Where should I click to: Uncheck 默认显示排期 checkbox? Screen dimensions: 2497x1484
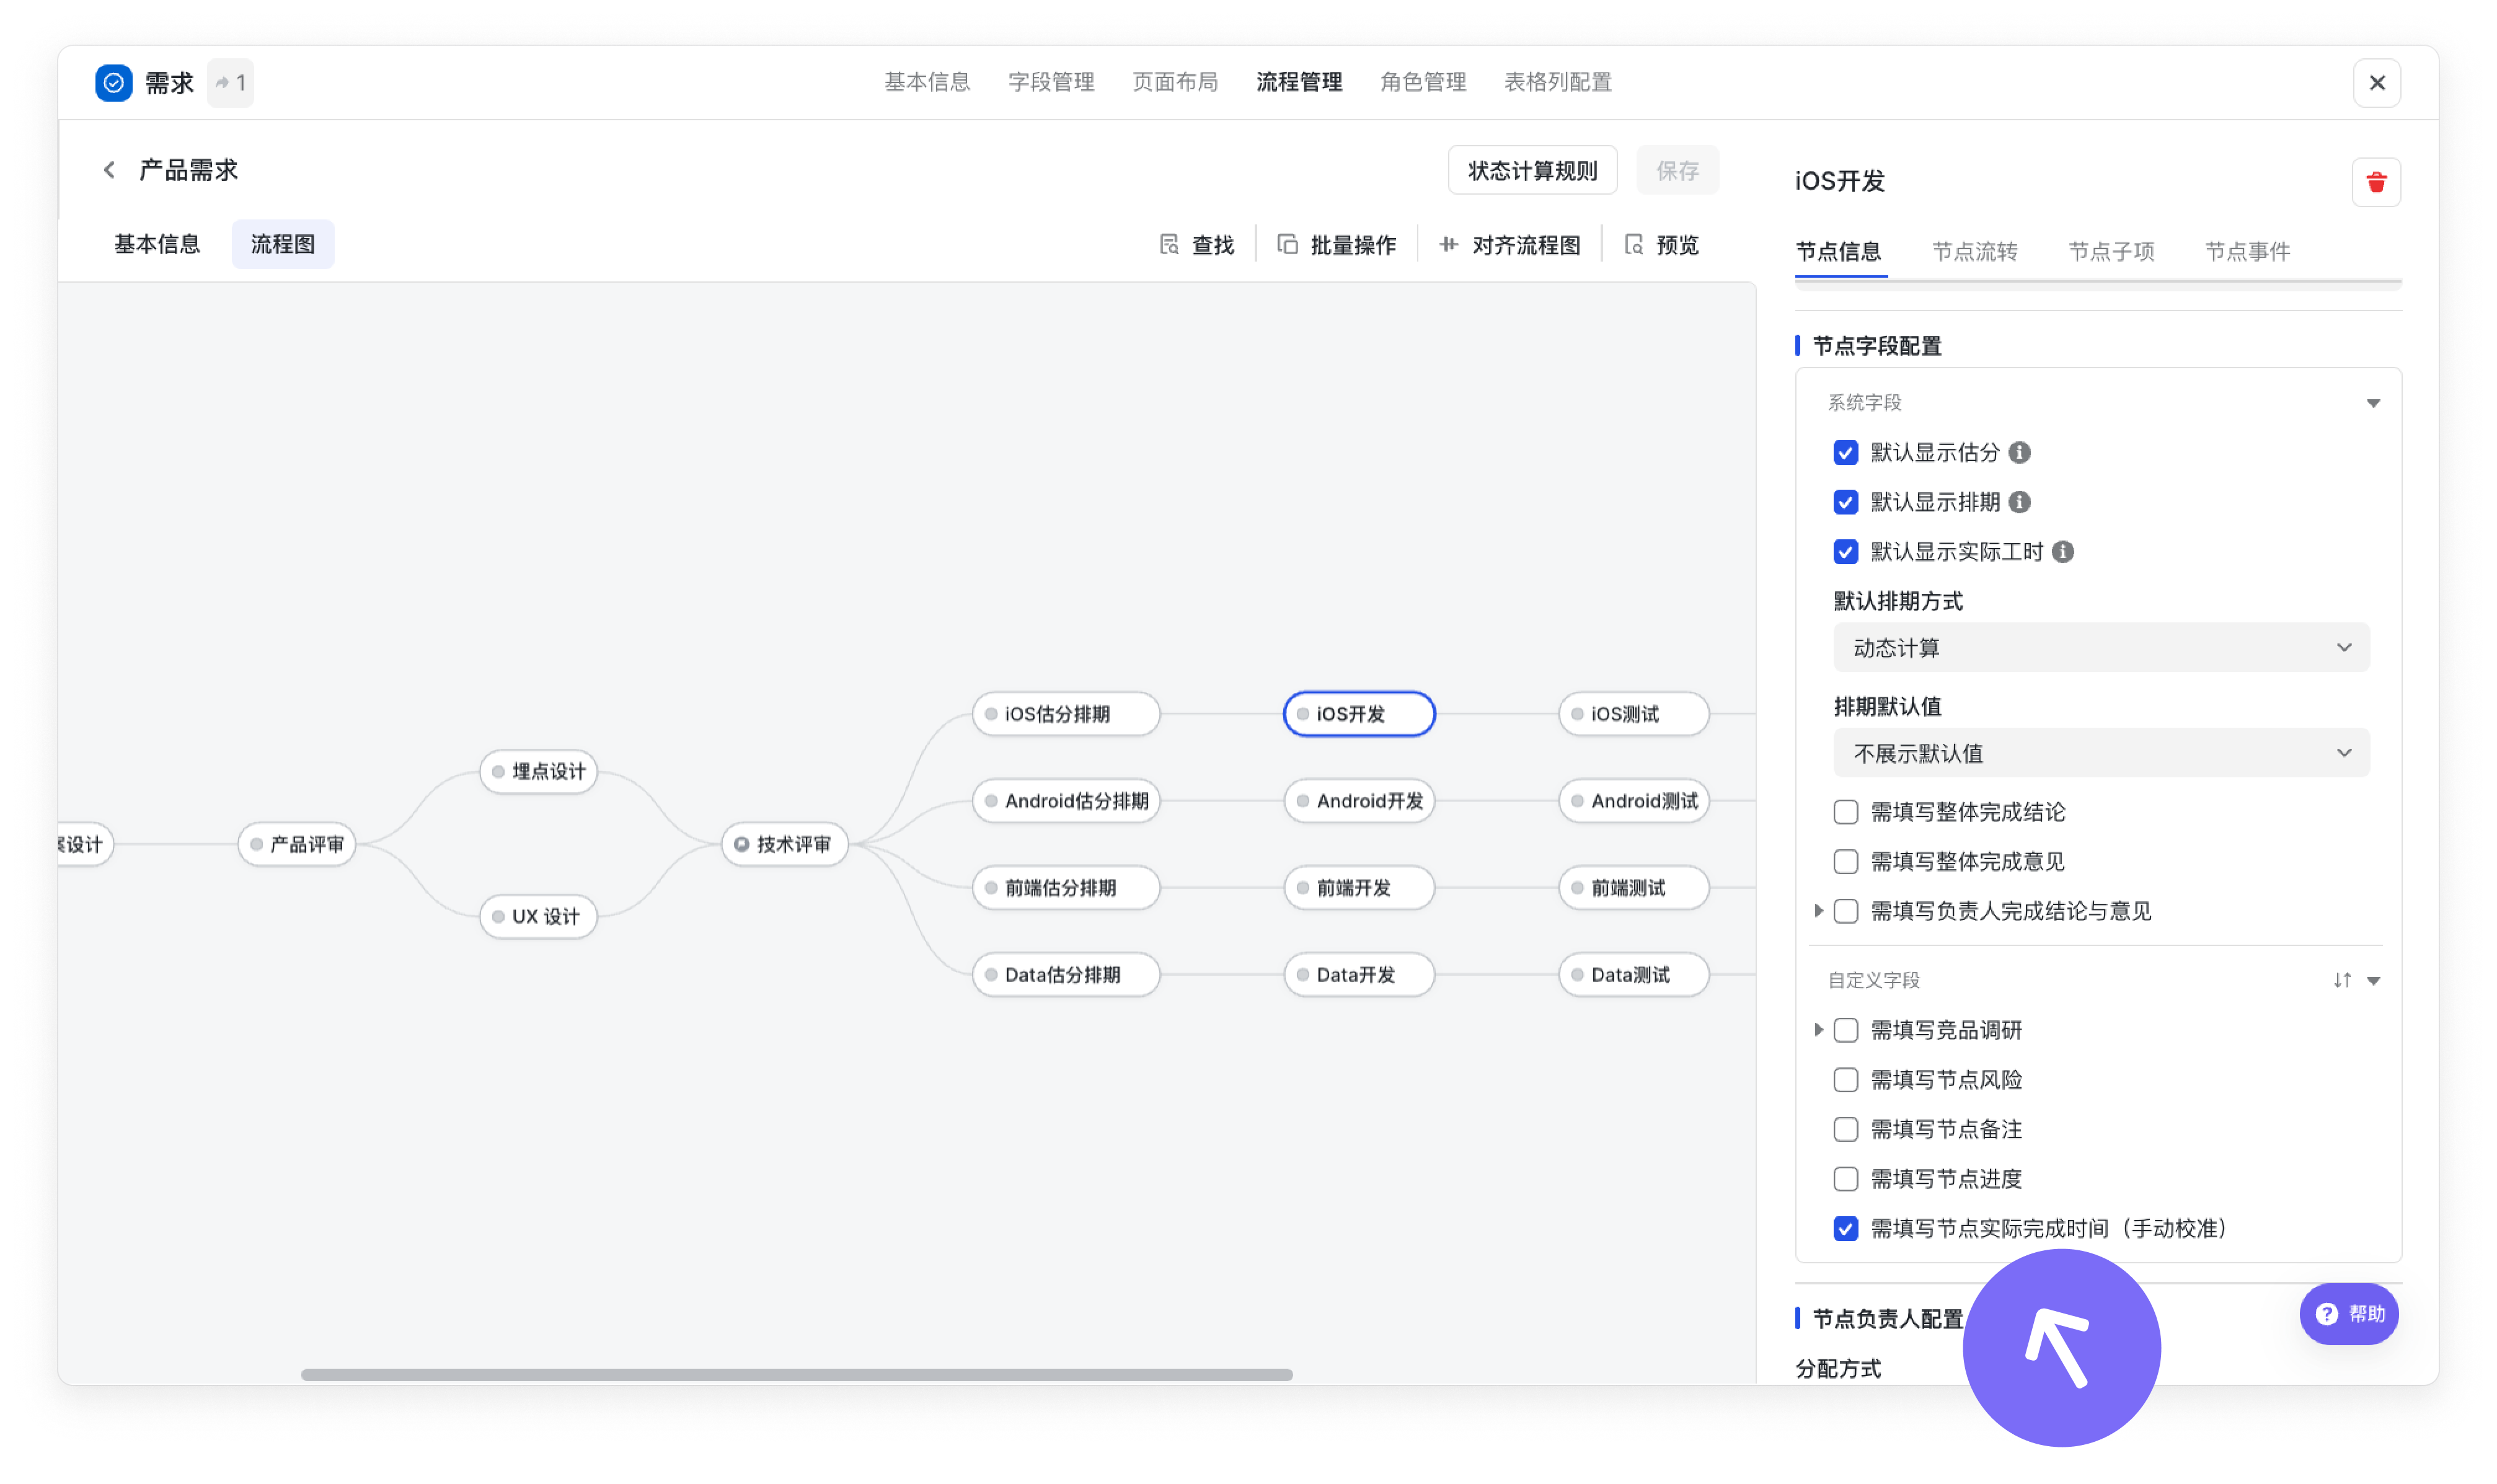pyautogui.click(x=1845, y=502)
